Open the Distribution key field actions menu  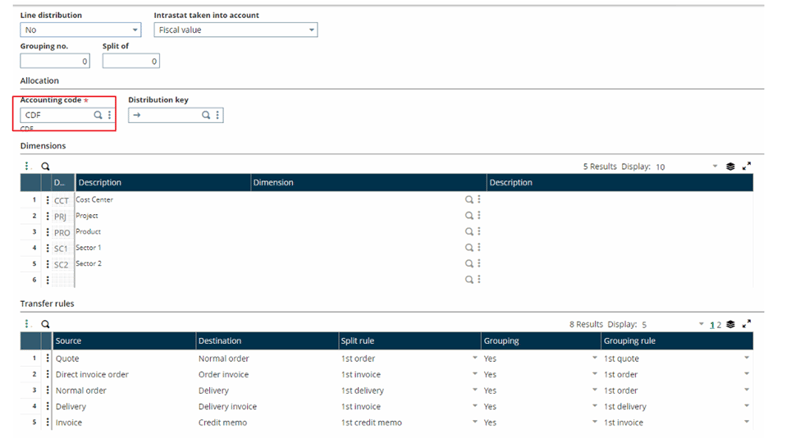(217, 115)
